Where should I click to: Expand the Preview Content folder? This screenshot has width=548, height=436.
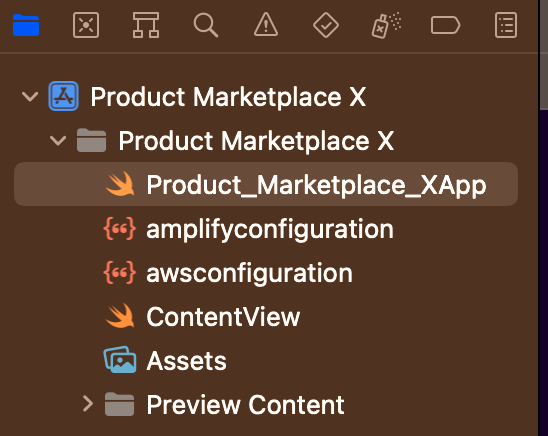[88, 404]
